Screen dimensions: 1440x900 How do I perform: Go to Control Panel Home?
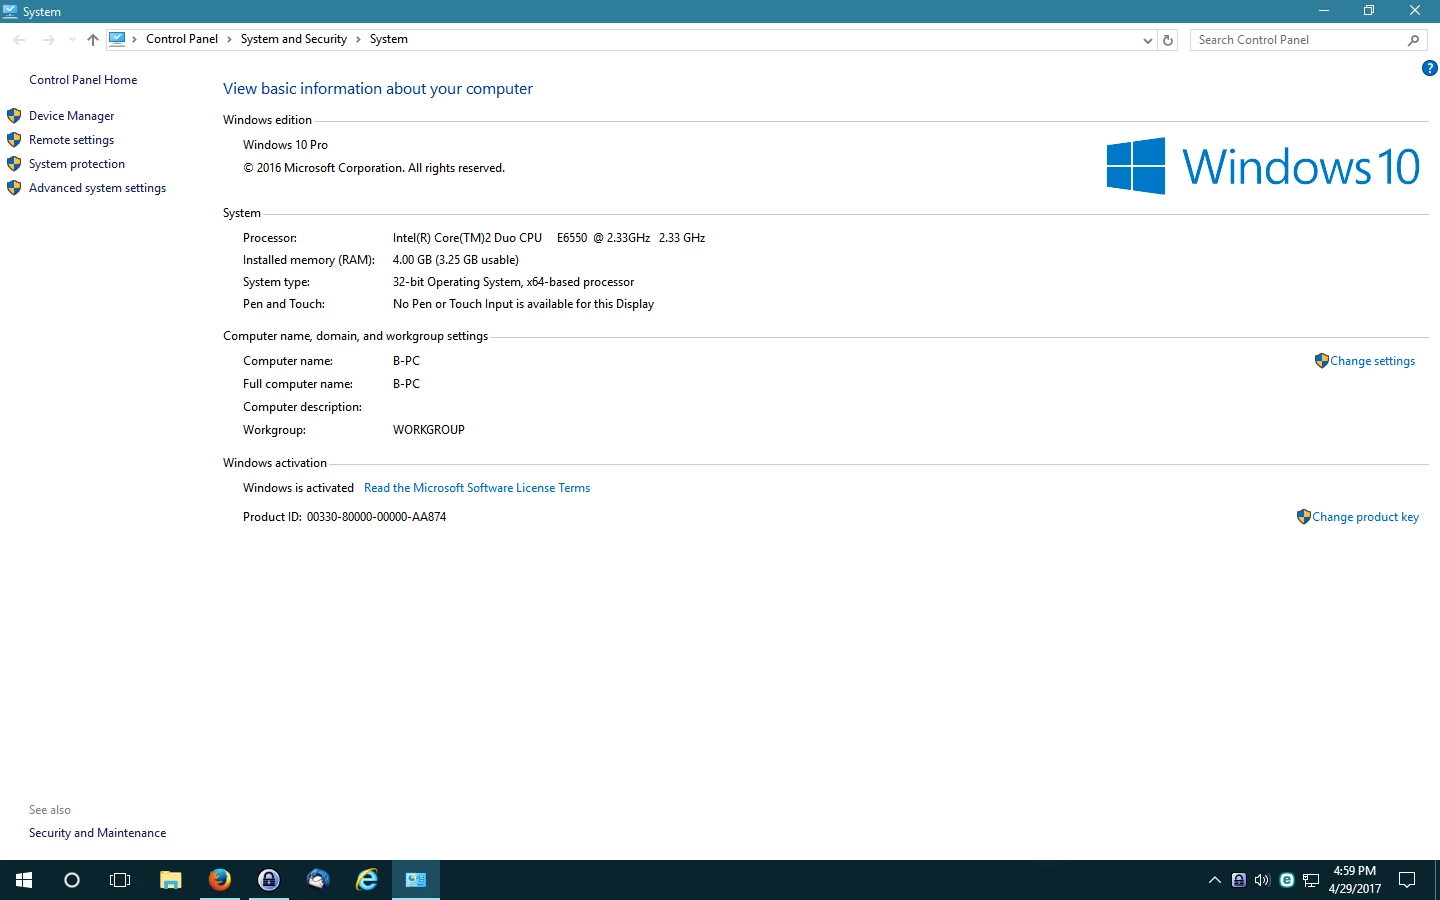(x=83, y=80)
